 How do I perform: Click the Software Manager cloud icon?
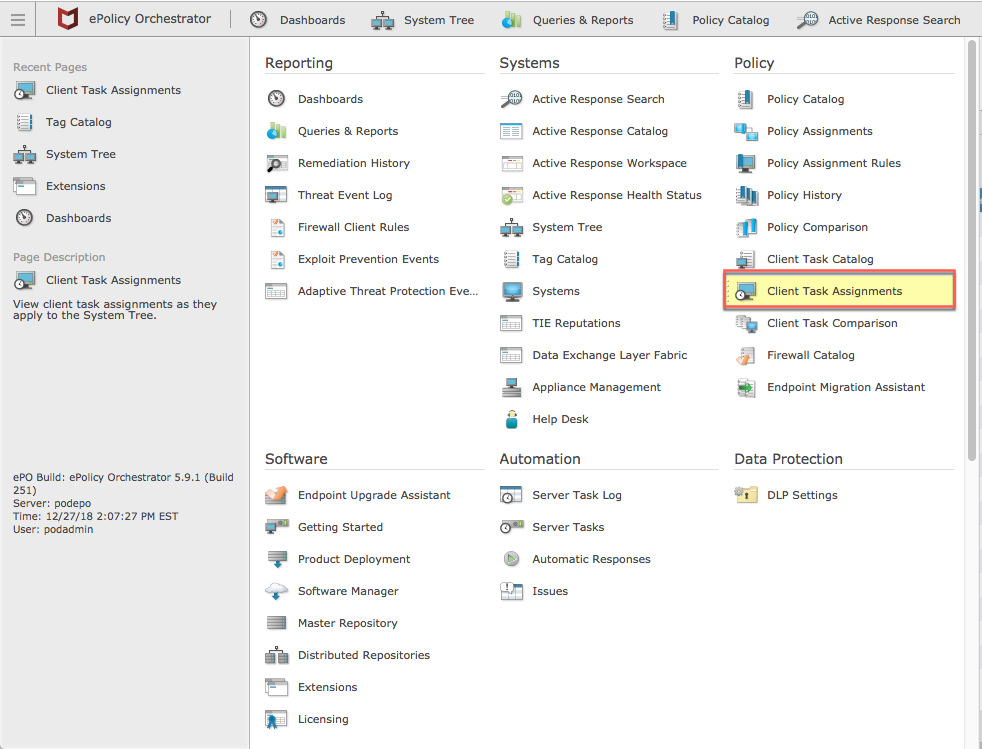(x=276, y=591)
